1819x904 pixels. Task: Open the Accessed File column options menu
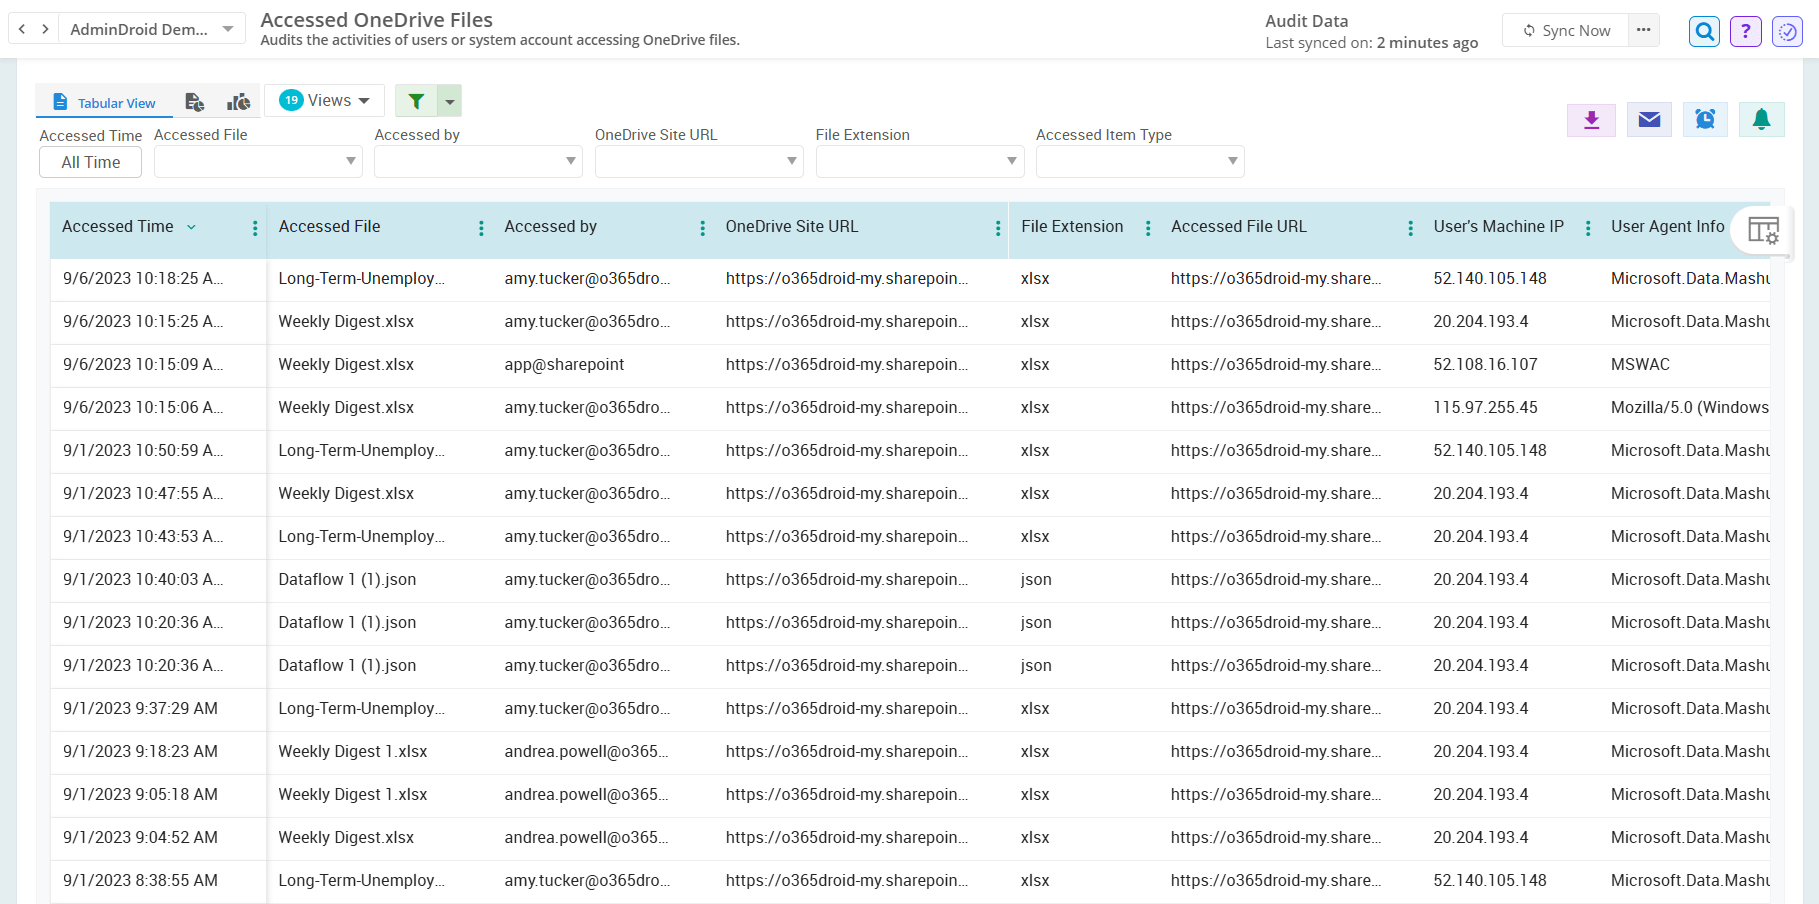tap(481, 228)
